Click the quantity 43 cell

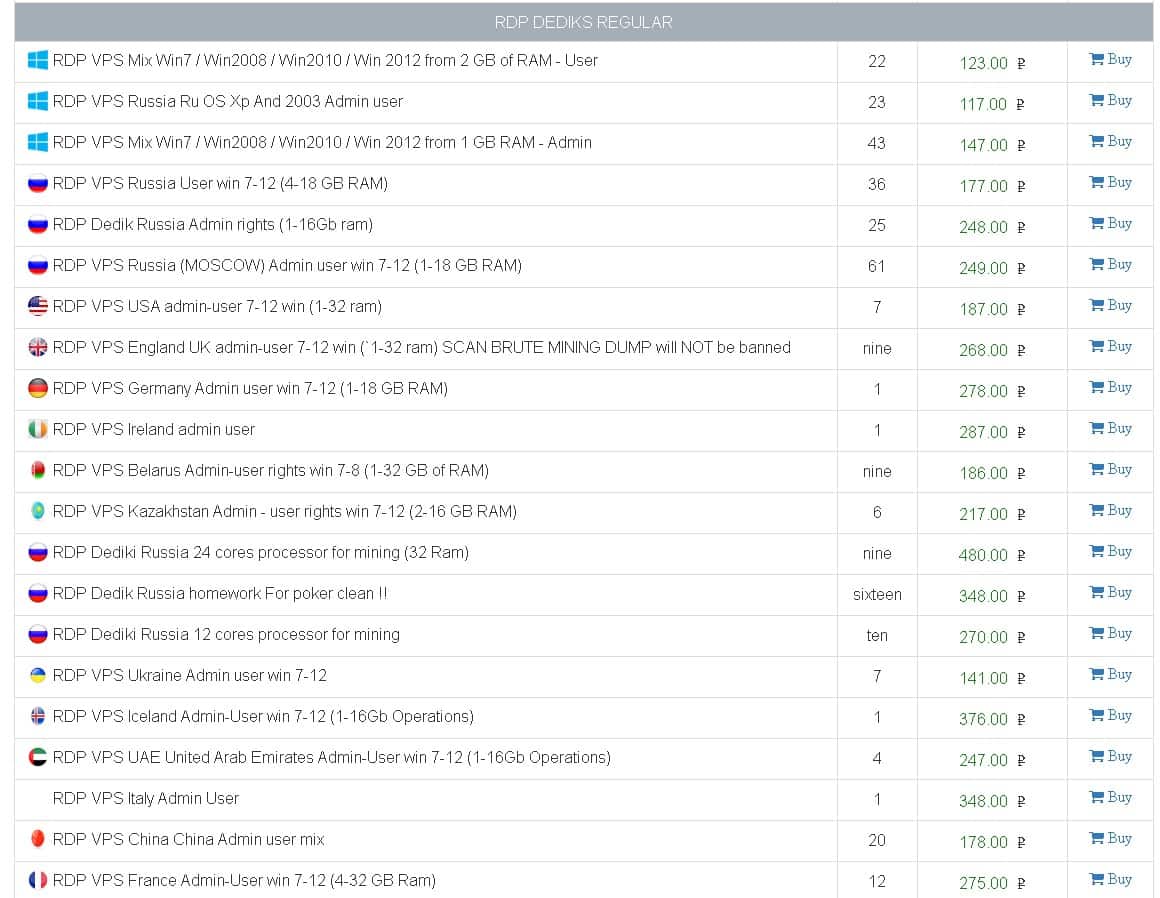point(877,144)
